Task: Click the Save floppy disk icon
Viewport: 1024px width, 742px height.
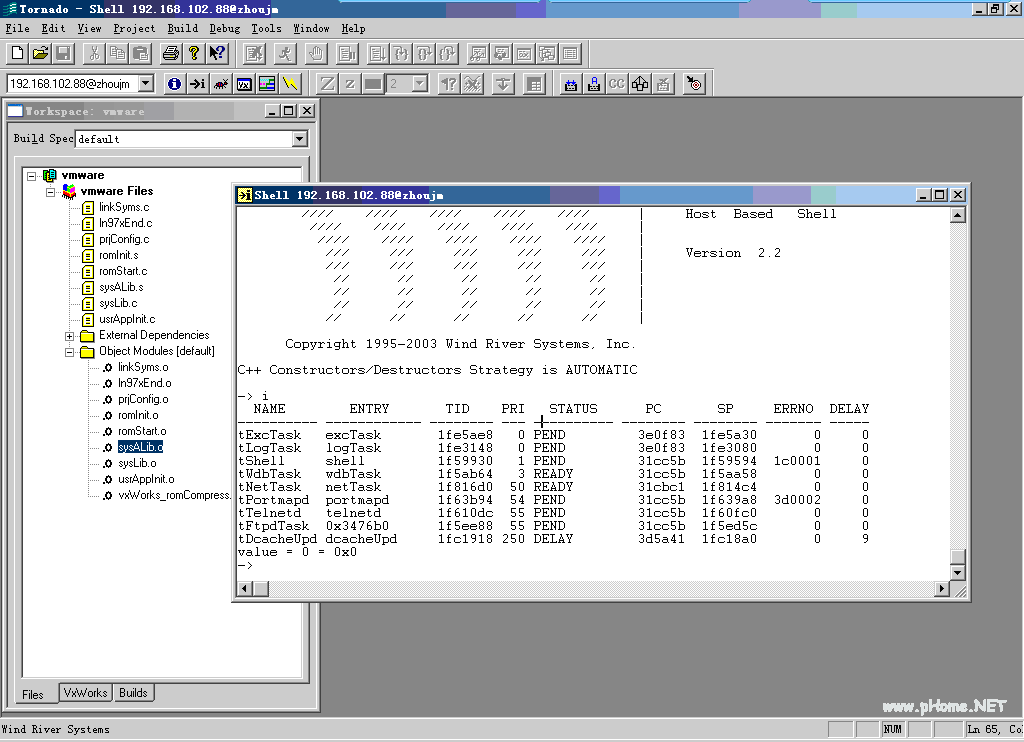Action: click(x=63, y=54)
